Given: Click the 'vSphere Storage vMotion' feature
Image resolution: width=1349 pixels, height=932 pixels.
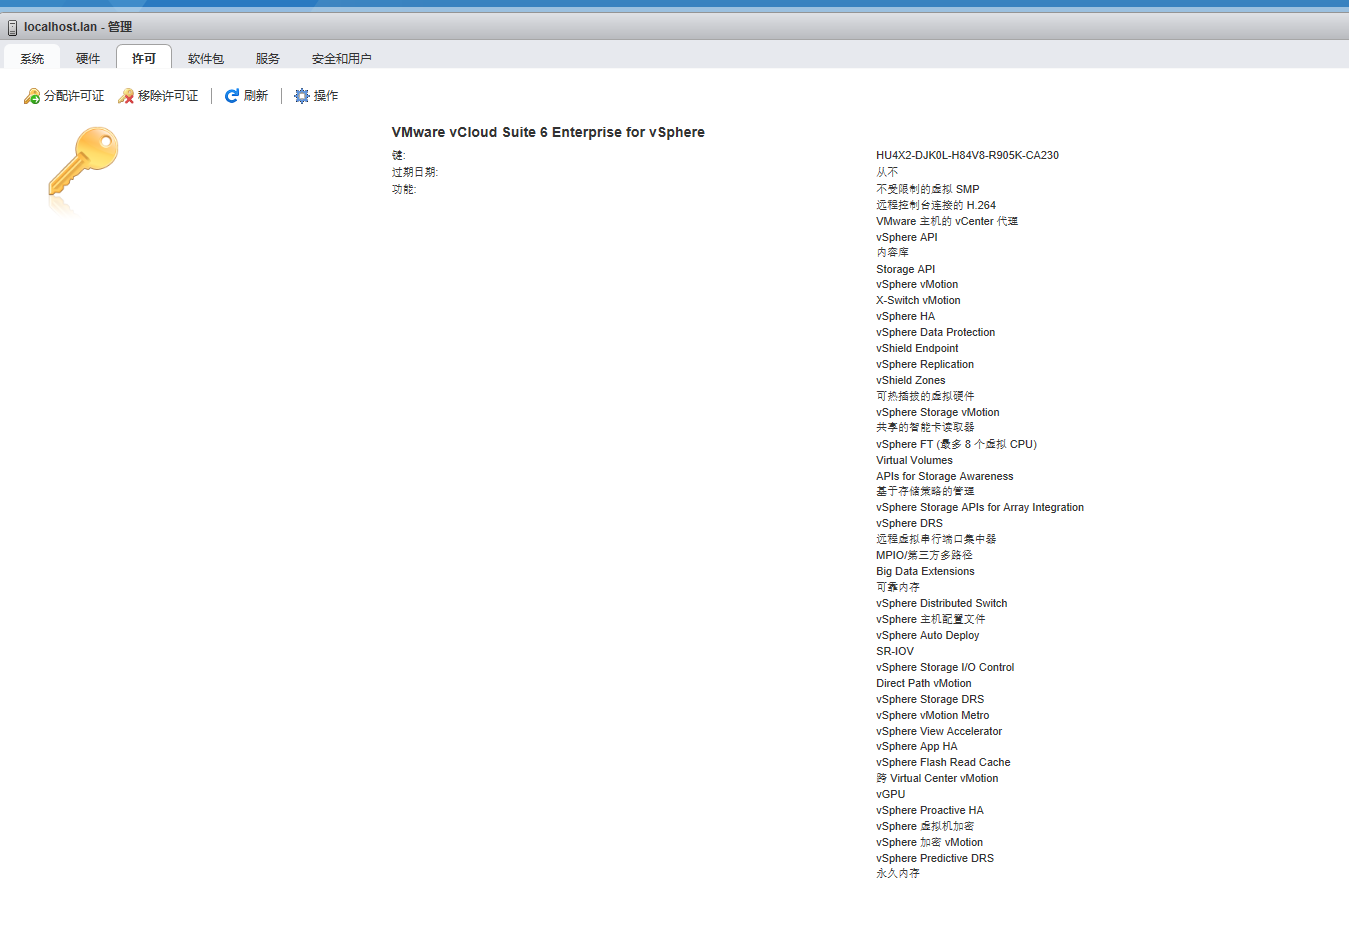Looking at the screenshot, I should pyautogui.click(x=938, y=412).
